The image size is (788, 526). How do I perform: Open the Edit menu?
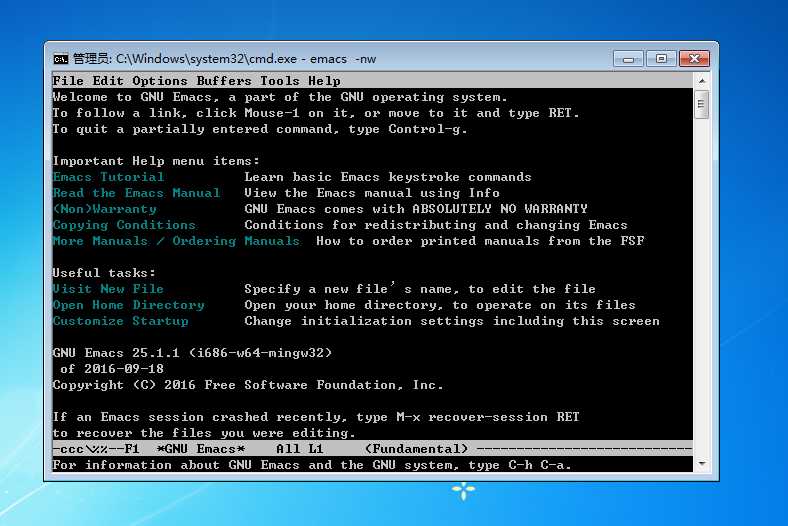[x=108, y=81]
